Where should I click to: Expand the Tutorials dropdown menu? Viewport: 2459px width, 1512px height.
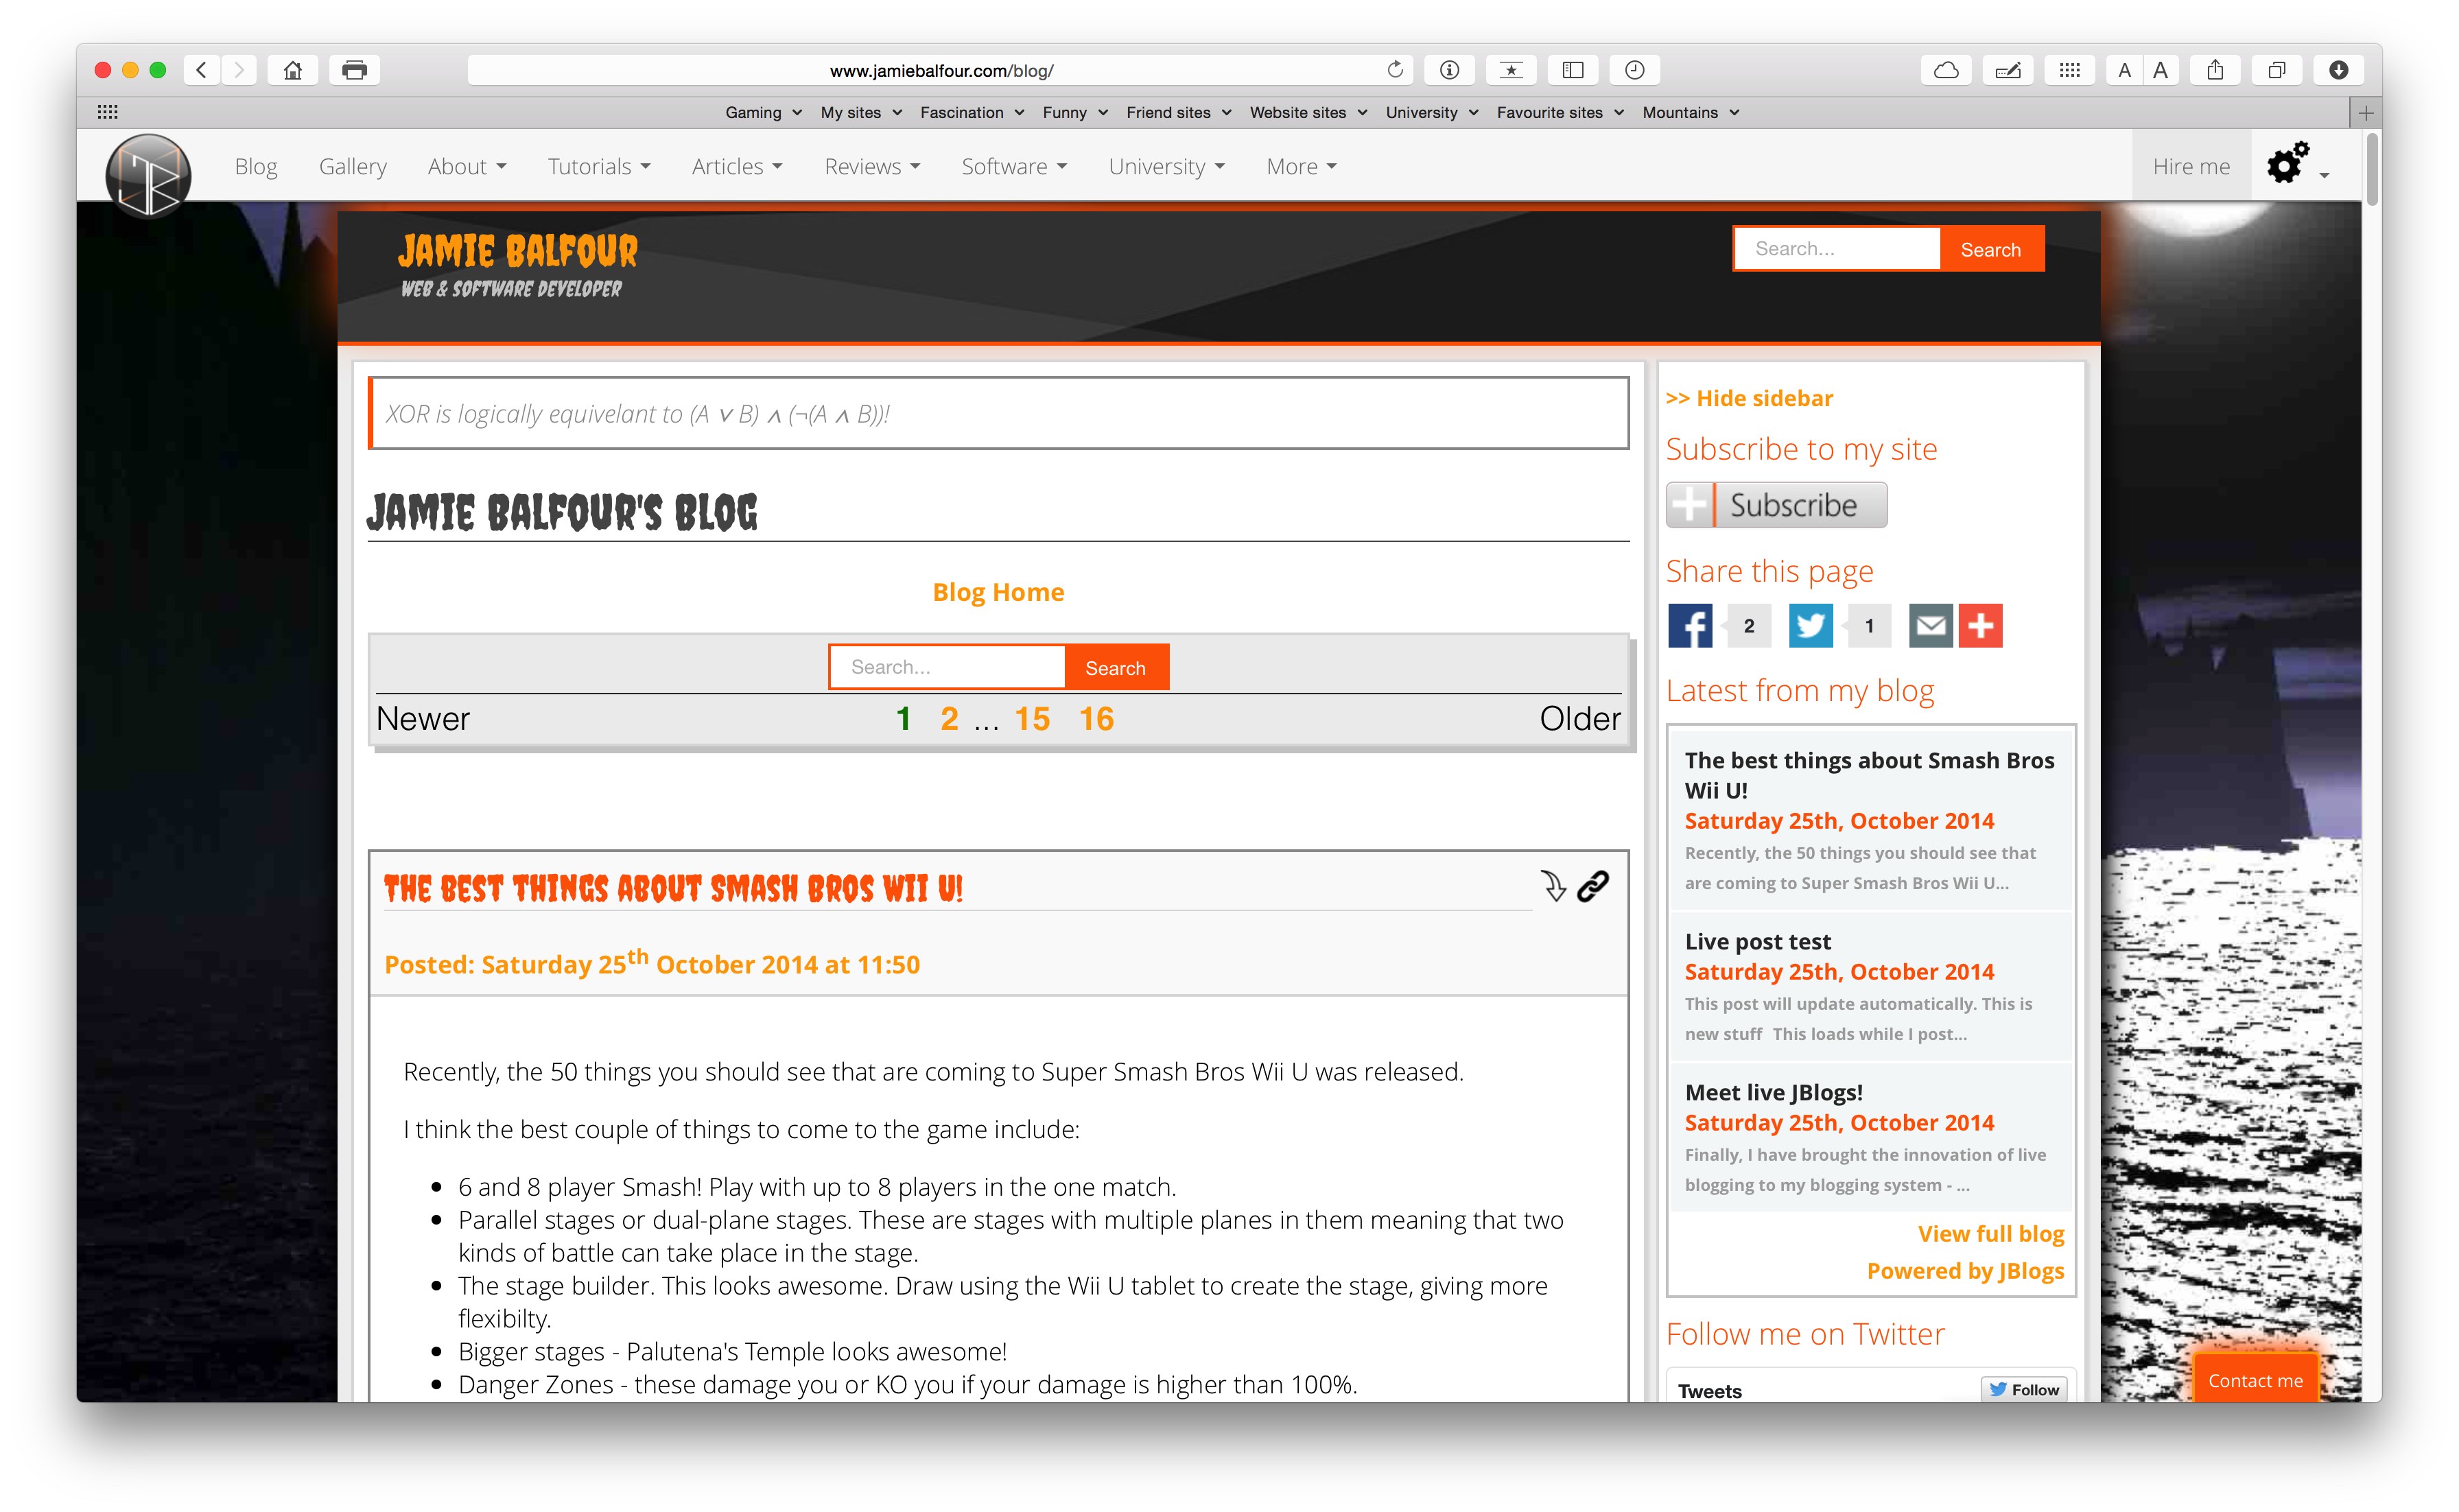click(598, 167)
